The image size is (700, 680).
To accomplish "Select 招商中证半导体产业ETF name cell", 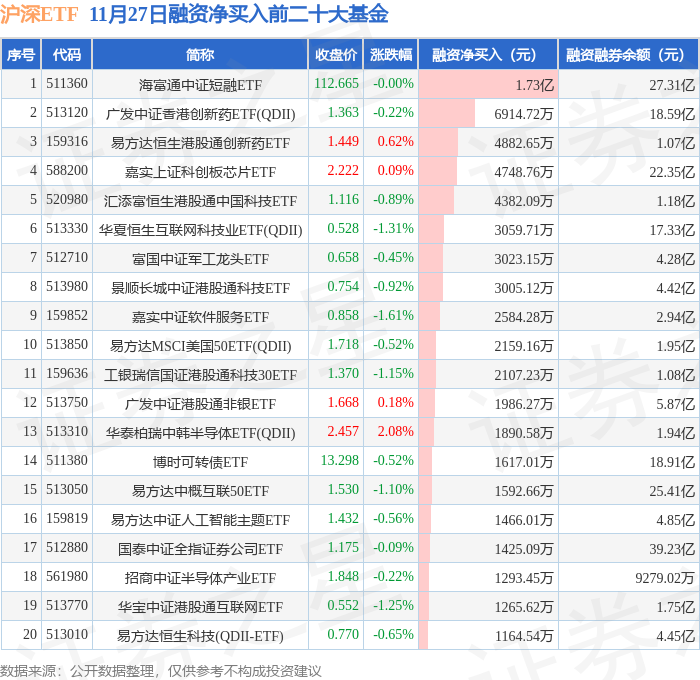I will click(200, 578).
